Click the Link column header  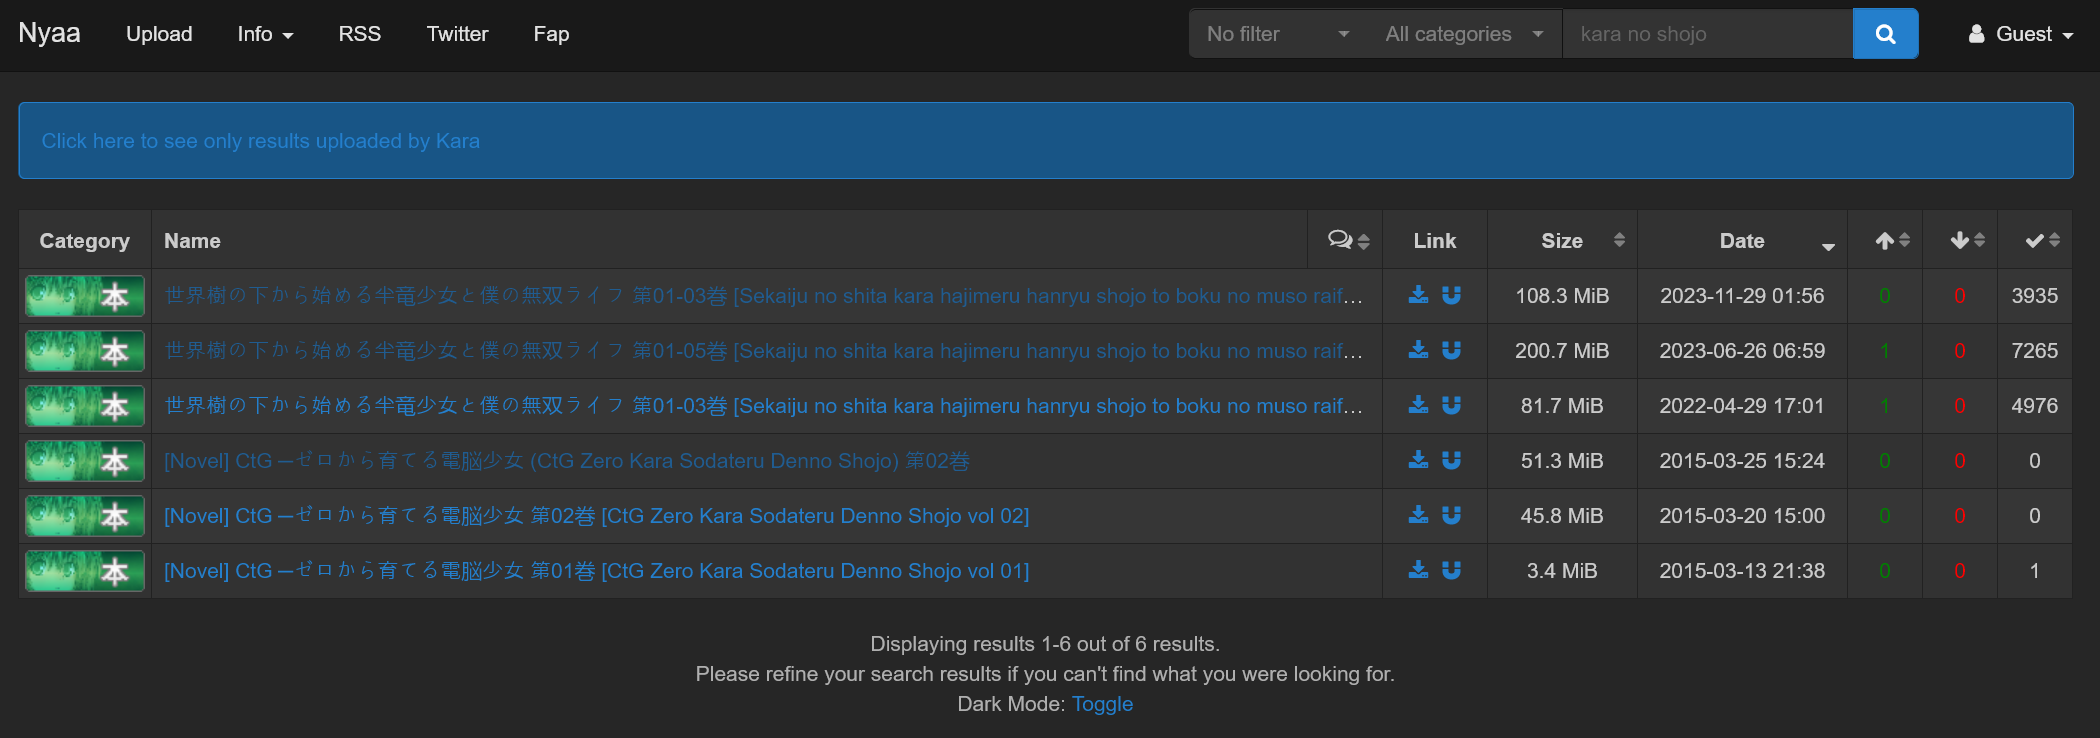tap(1435, 241)
